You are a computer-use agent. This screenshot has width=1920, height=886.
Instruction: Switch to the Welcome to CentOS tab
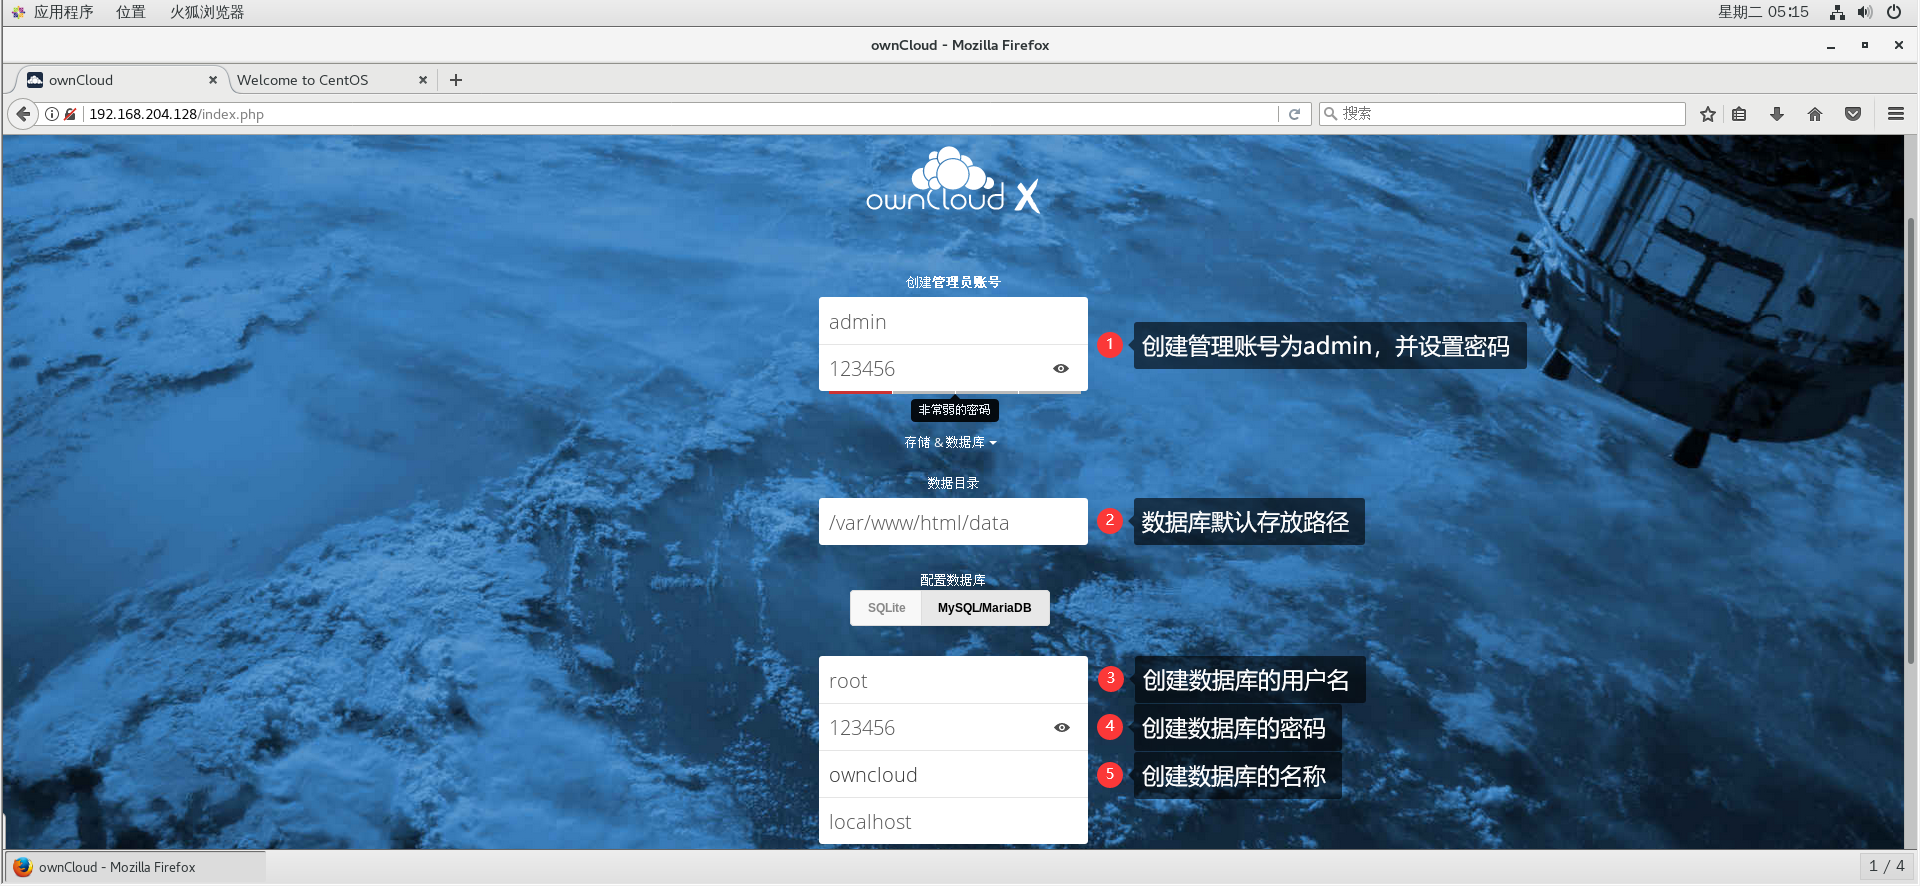330,80
